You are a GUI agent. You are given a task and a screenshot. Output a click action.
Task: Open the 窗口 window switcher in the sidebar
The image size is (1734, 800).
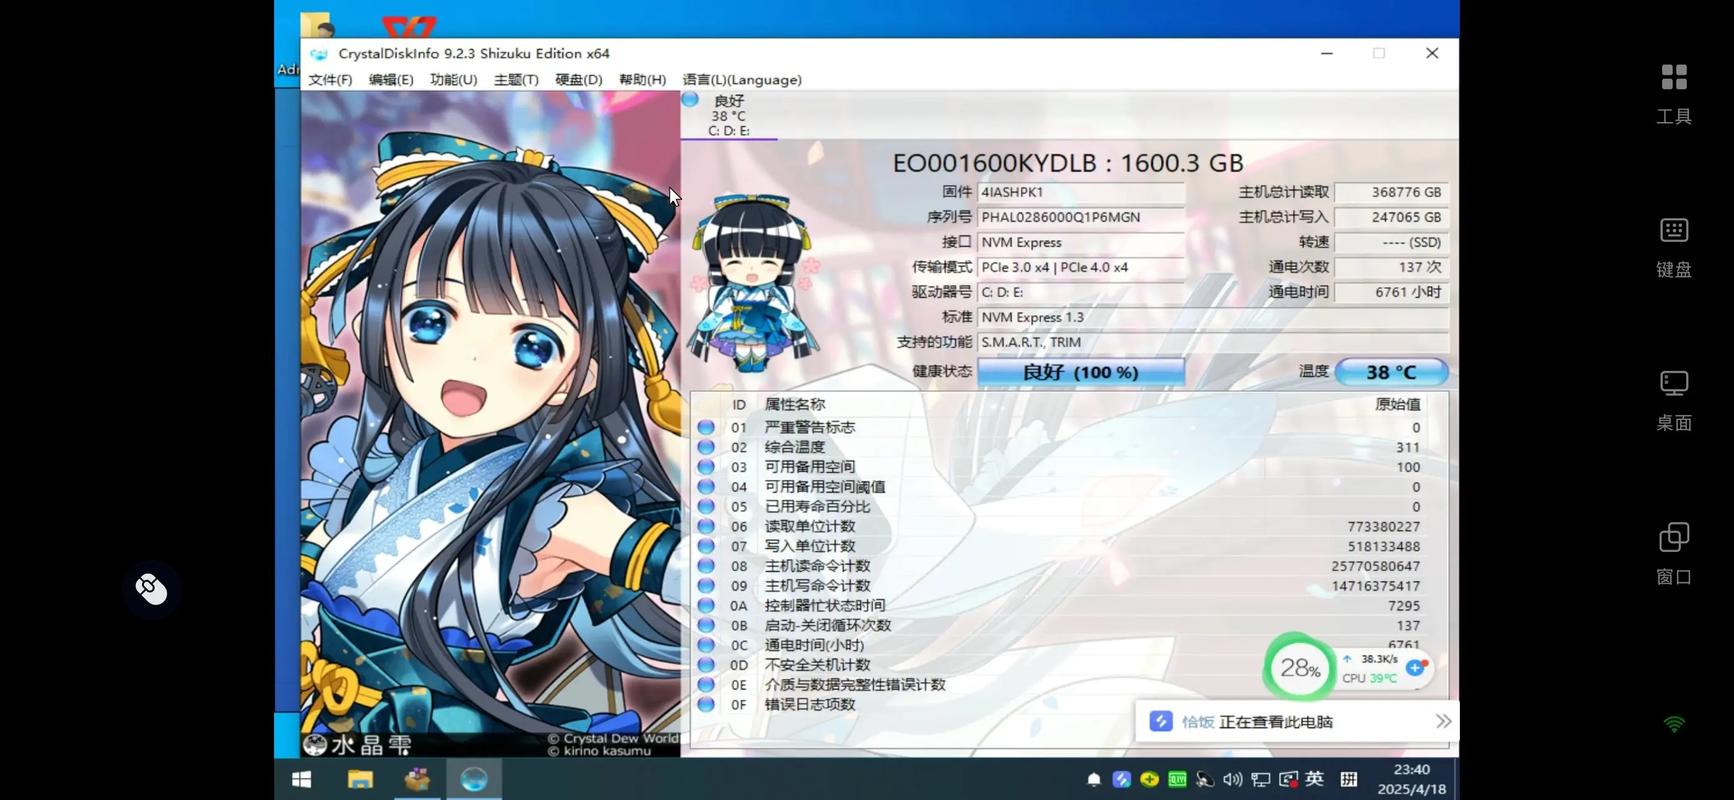pos(1674,554)
